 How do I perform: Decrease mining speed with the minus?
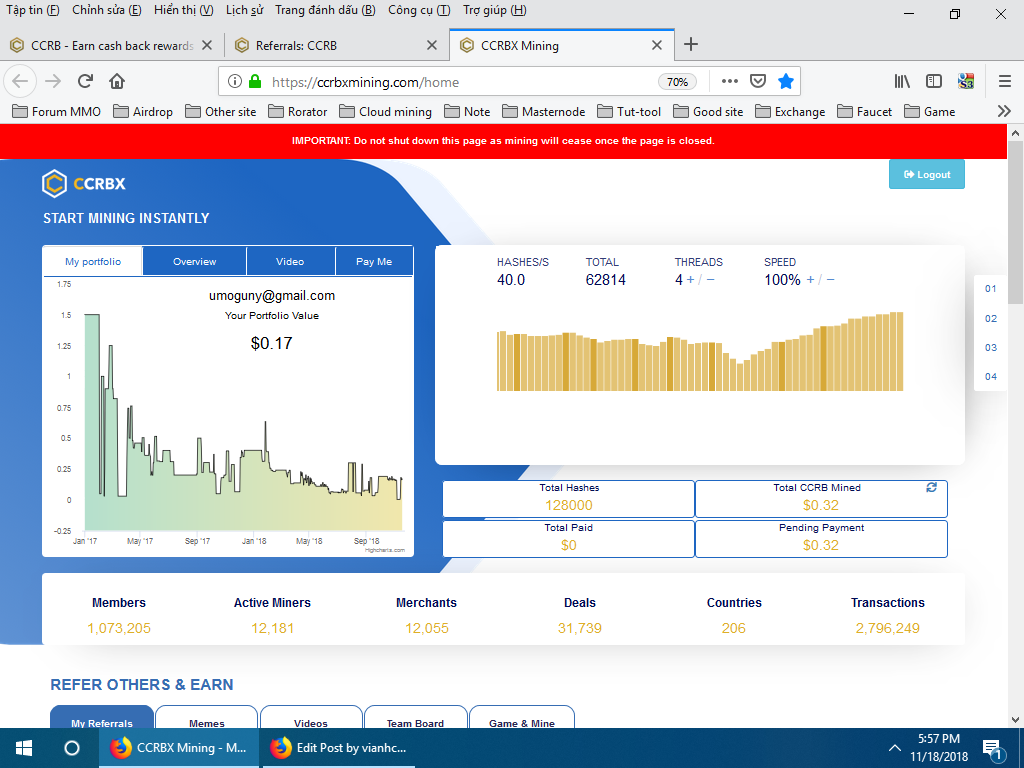(830, 280)
